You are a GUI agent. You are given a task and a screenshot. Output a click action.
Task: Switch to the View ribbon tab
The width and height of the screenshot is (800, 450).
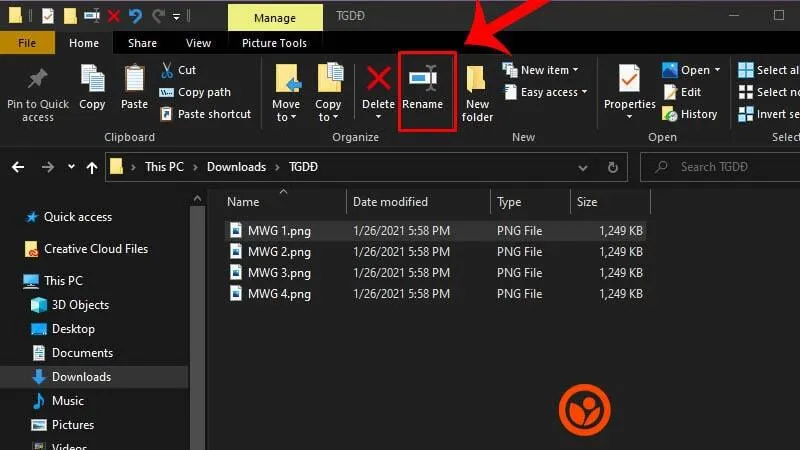pyautogui.click(x=198, y=43)
